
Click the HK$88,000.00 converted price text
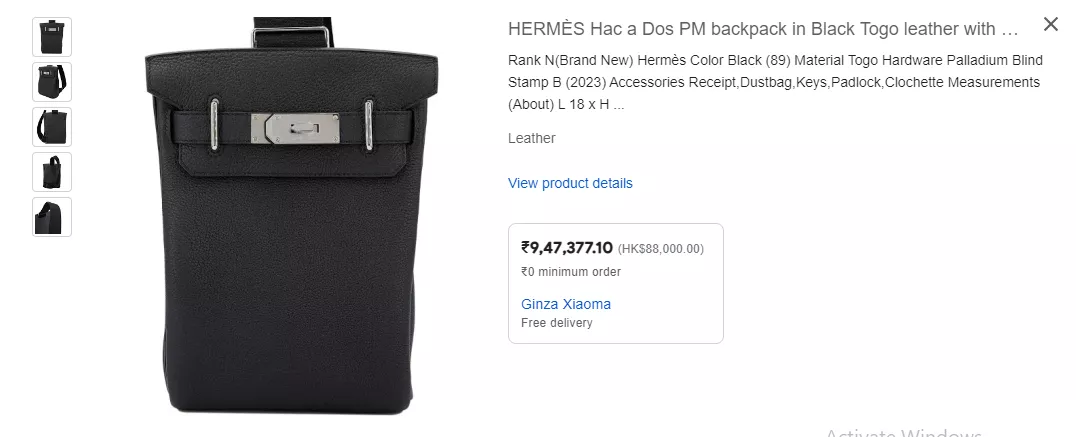click(x=661, y=249)
